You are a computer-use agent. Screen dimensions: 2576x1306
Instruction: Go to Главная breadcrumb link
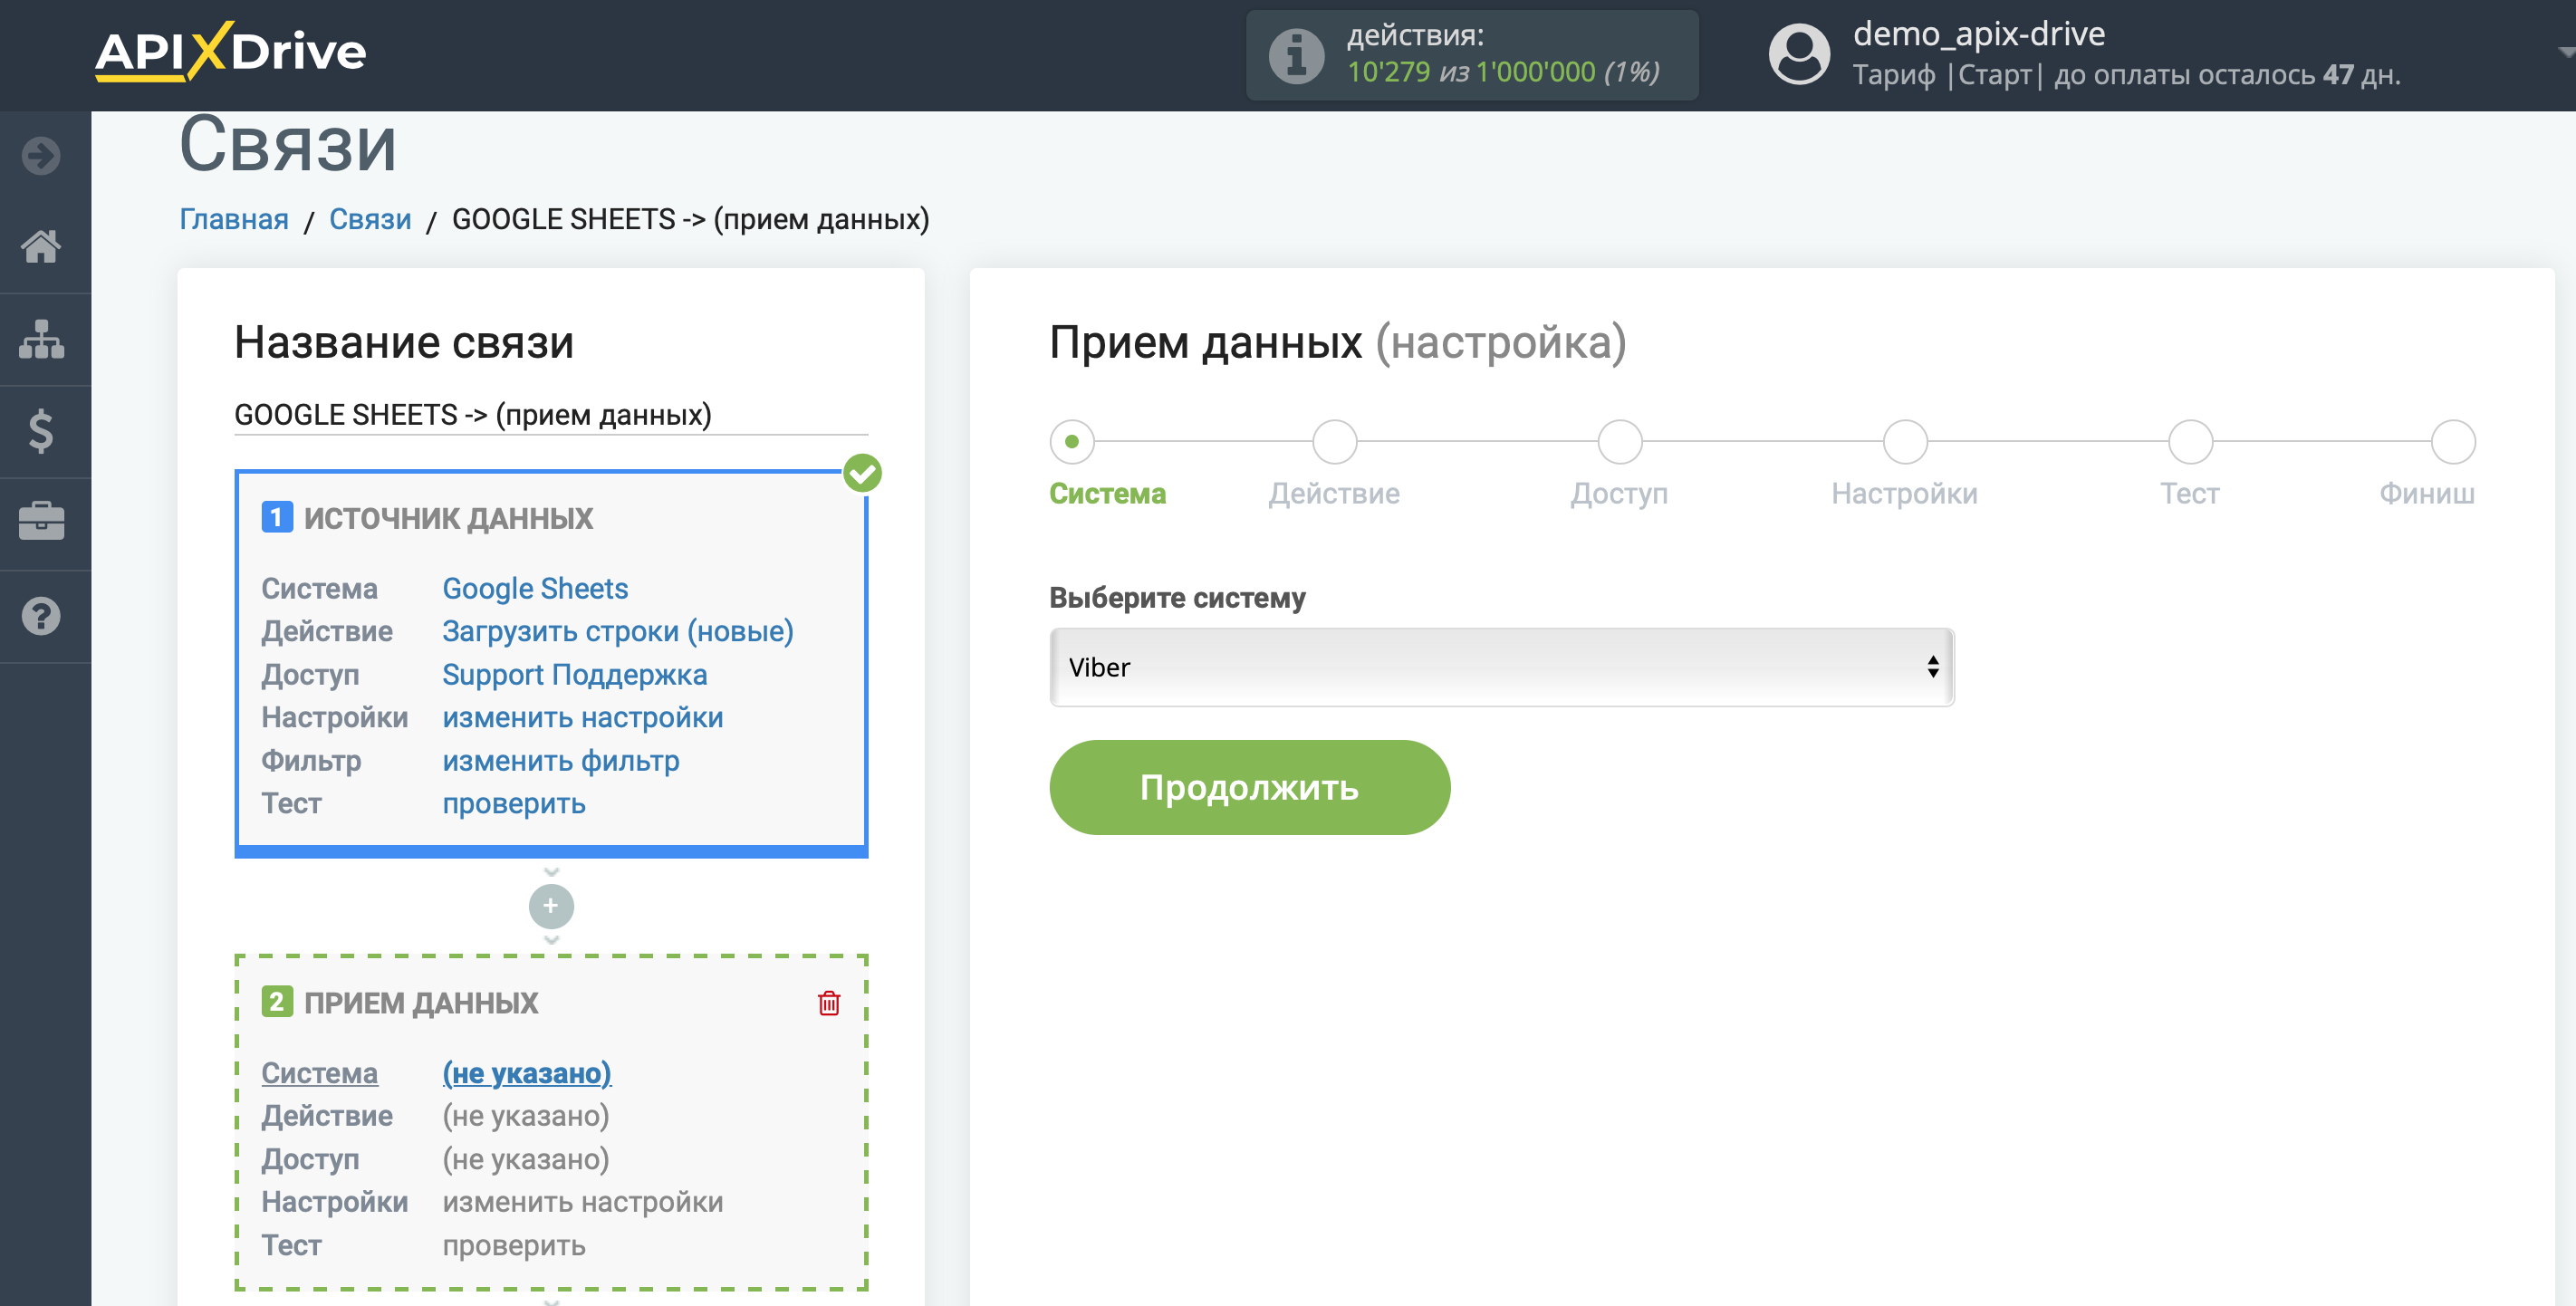click(x=234, y=219)
